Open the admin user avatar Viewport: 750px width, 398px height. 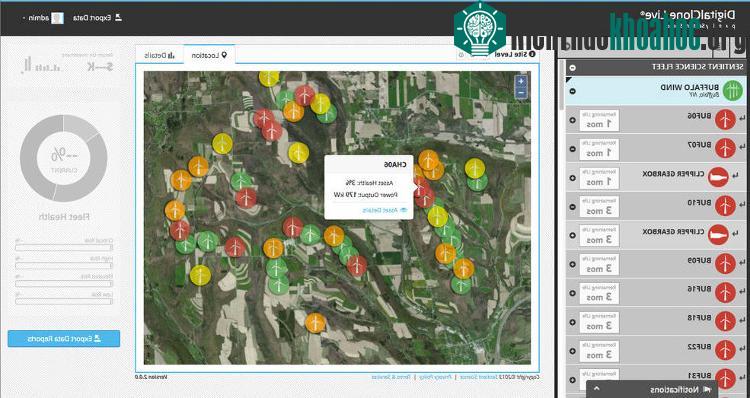pyautogui.click(x=57, y=18)
